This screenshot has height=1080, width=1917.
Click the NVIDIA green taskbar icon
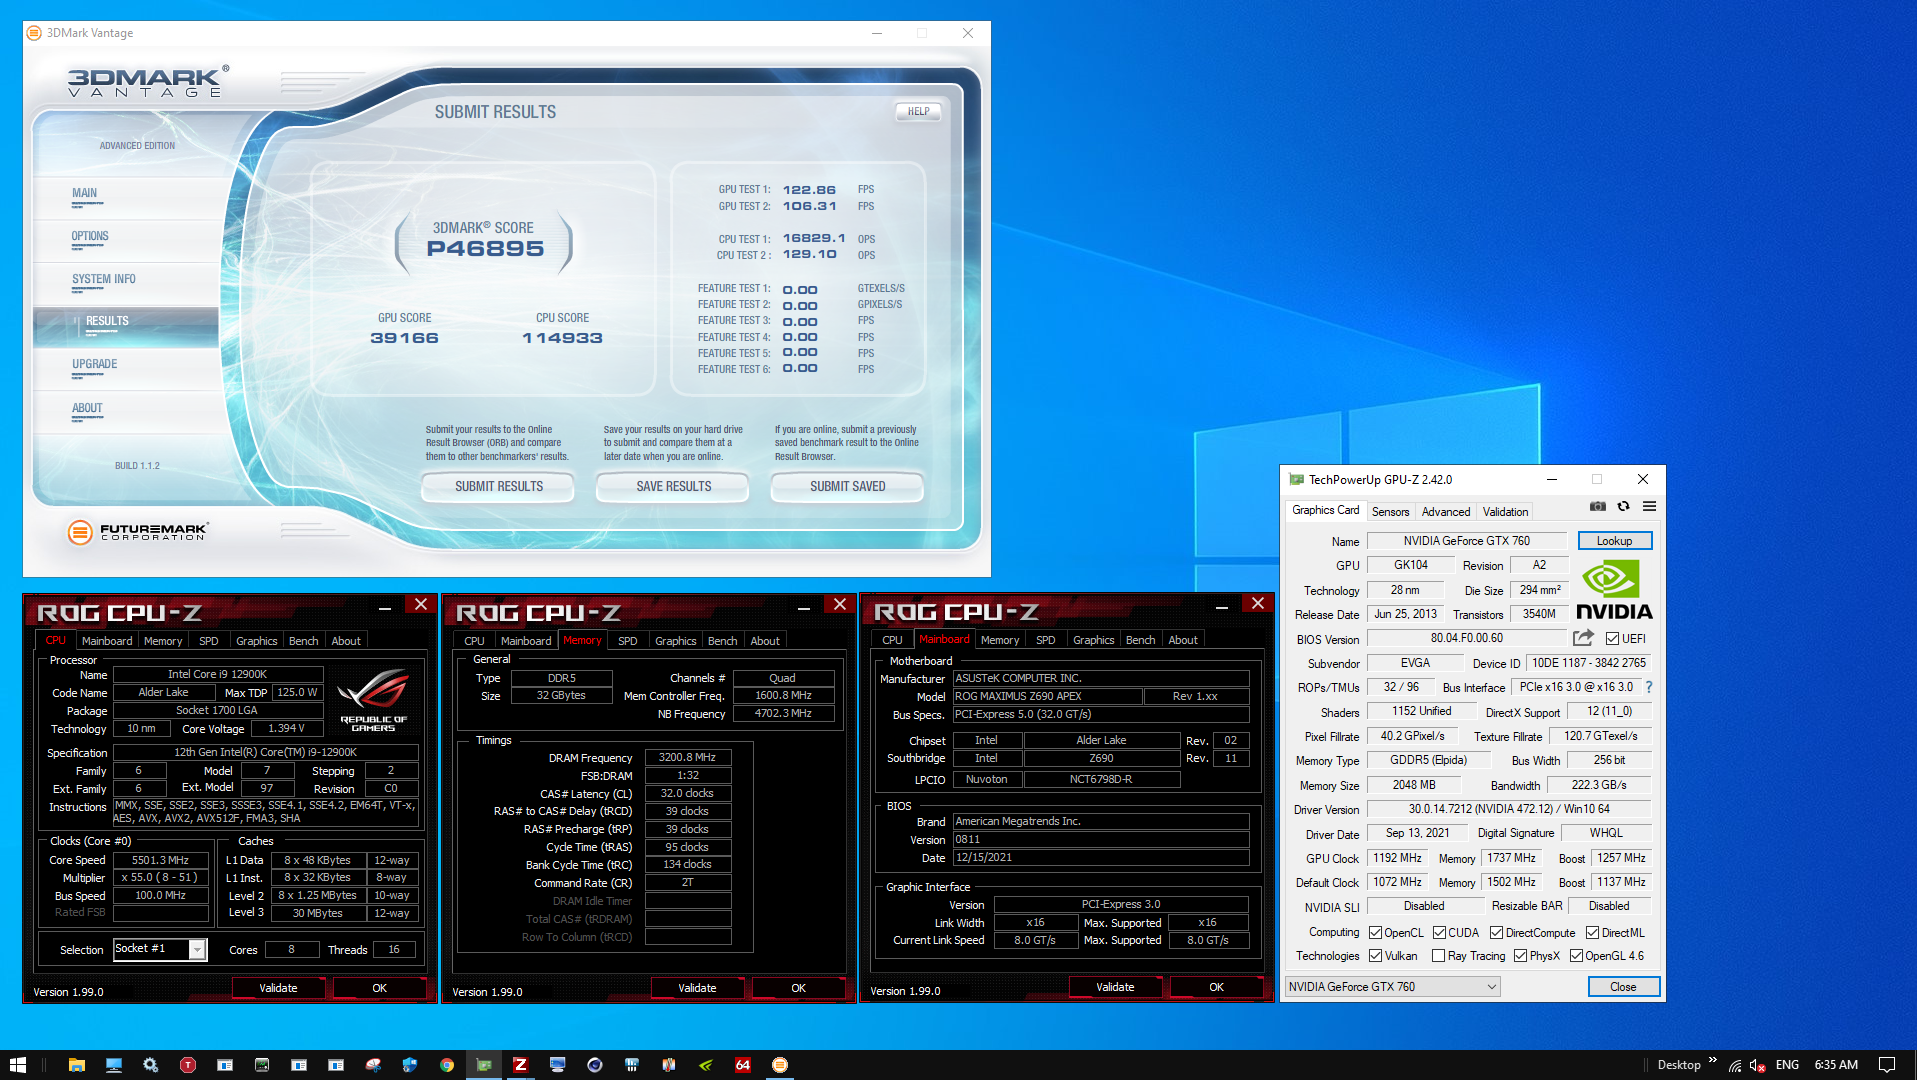pyautogui.click(x=706, y=1065)
